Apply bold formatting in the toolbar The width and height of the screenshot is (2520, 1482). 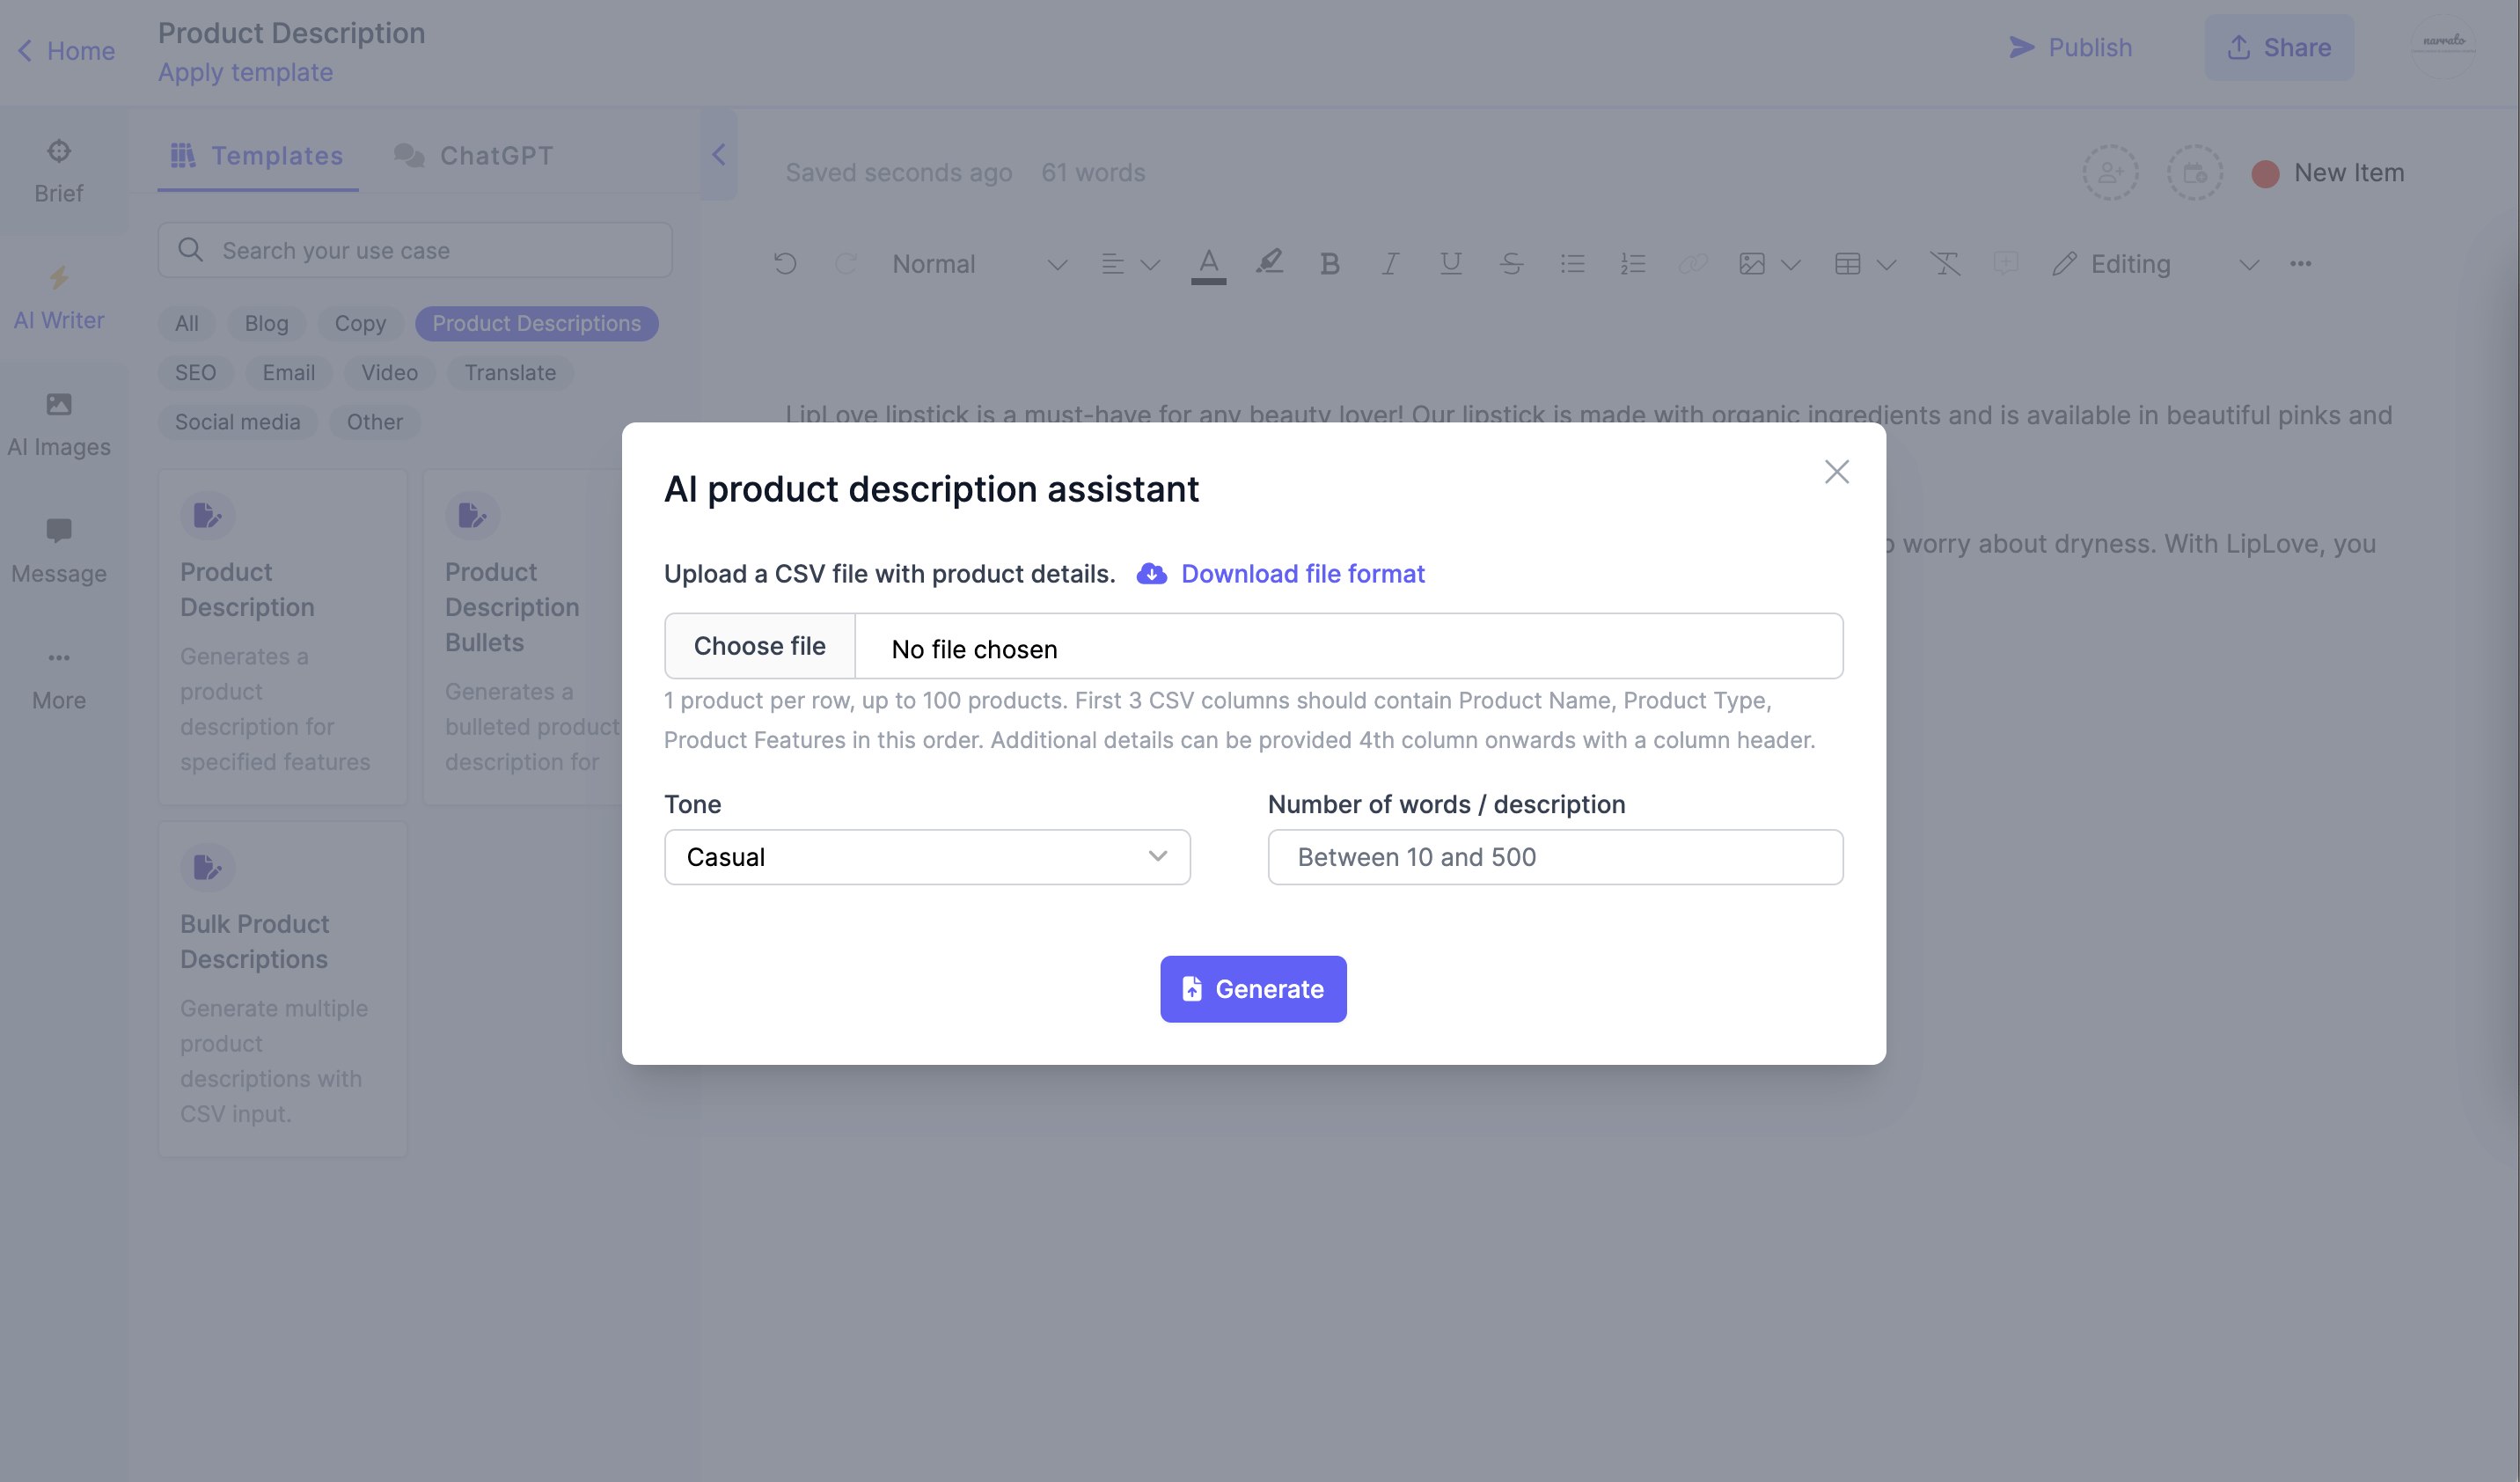pos(1330,263)
